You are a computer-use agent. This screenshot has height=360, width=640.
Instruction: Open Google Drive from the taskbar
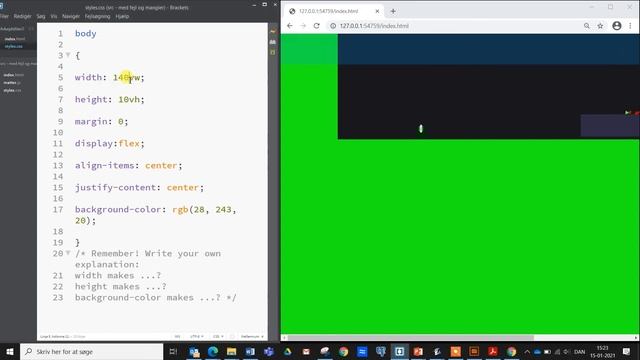[x=288, y=351]
